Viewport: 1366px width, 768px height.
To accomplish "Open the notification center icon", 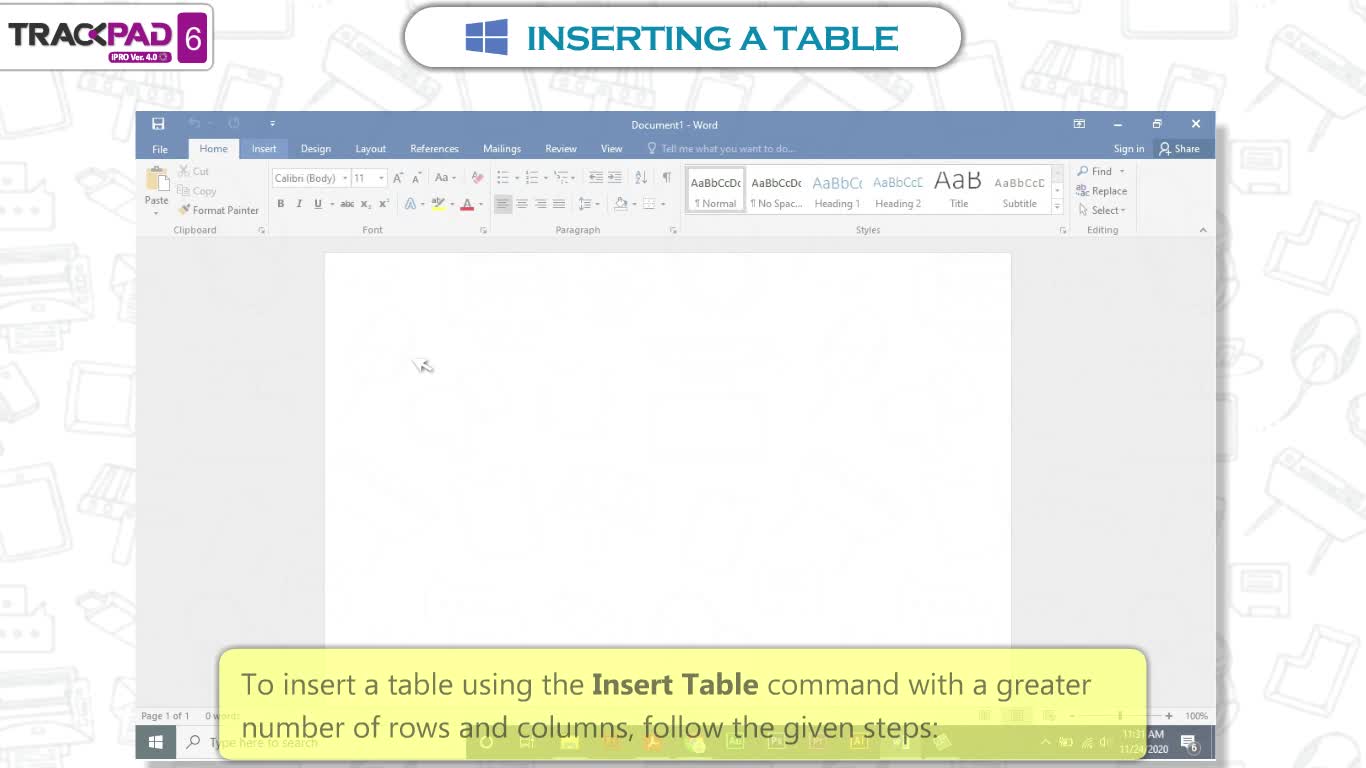I will tap(1189, 743).
